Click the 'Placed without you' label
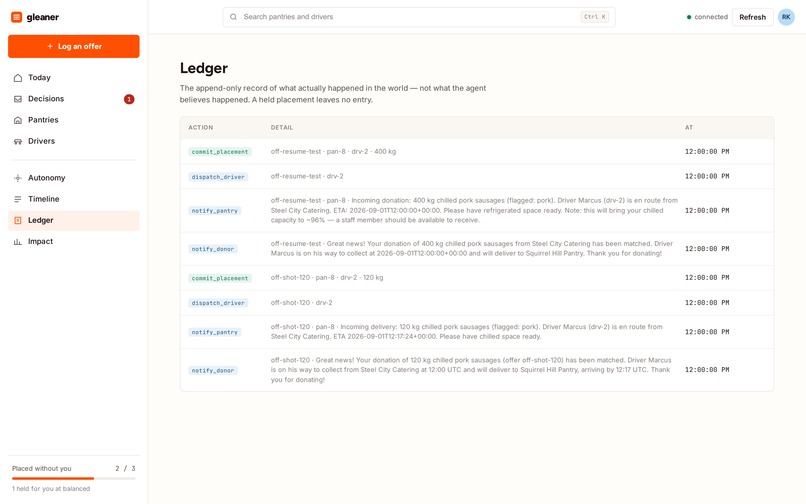 point(42,469)
